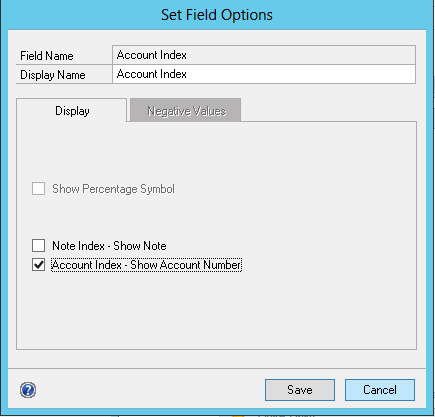This screenshot has width=435, height=417.
Task: Click the 'Account Index' text in Display Name
Action: click(152, 74)
